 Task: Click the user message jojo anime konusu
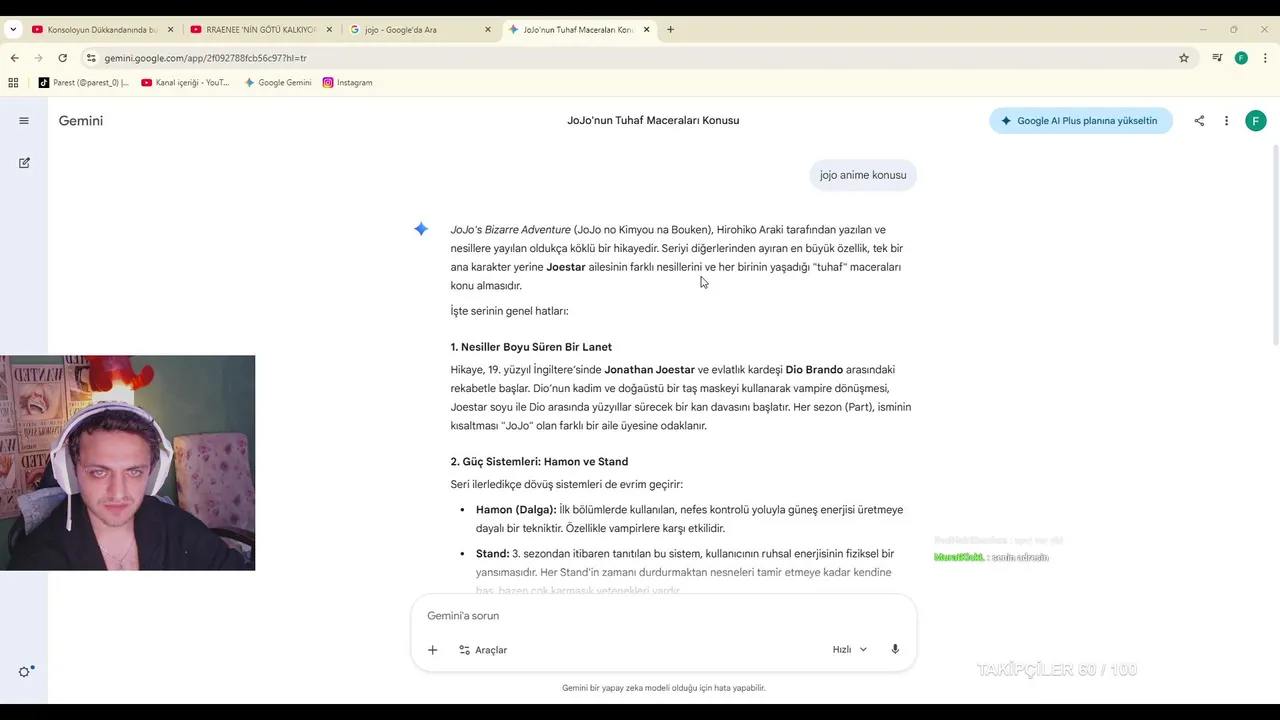863,175
